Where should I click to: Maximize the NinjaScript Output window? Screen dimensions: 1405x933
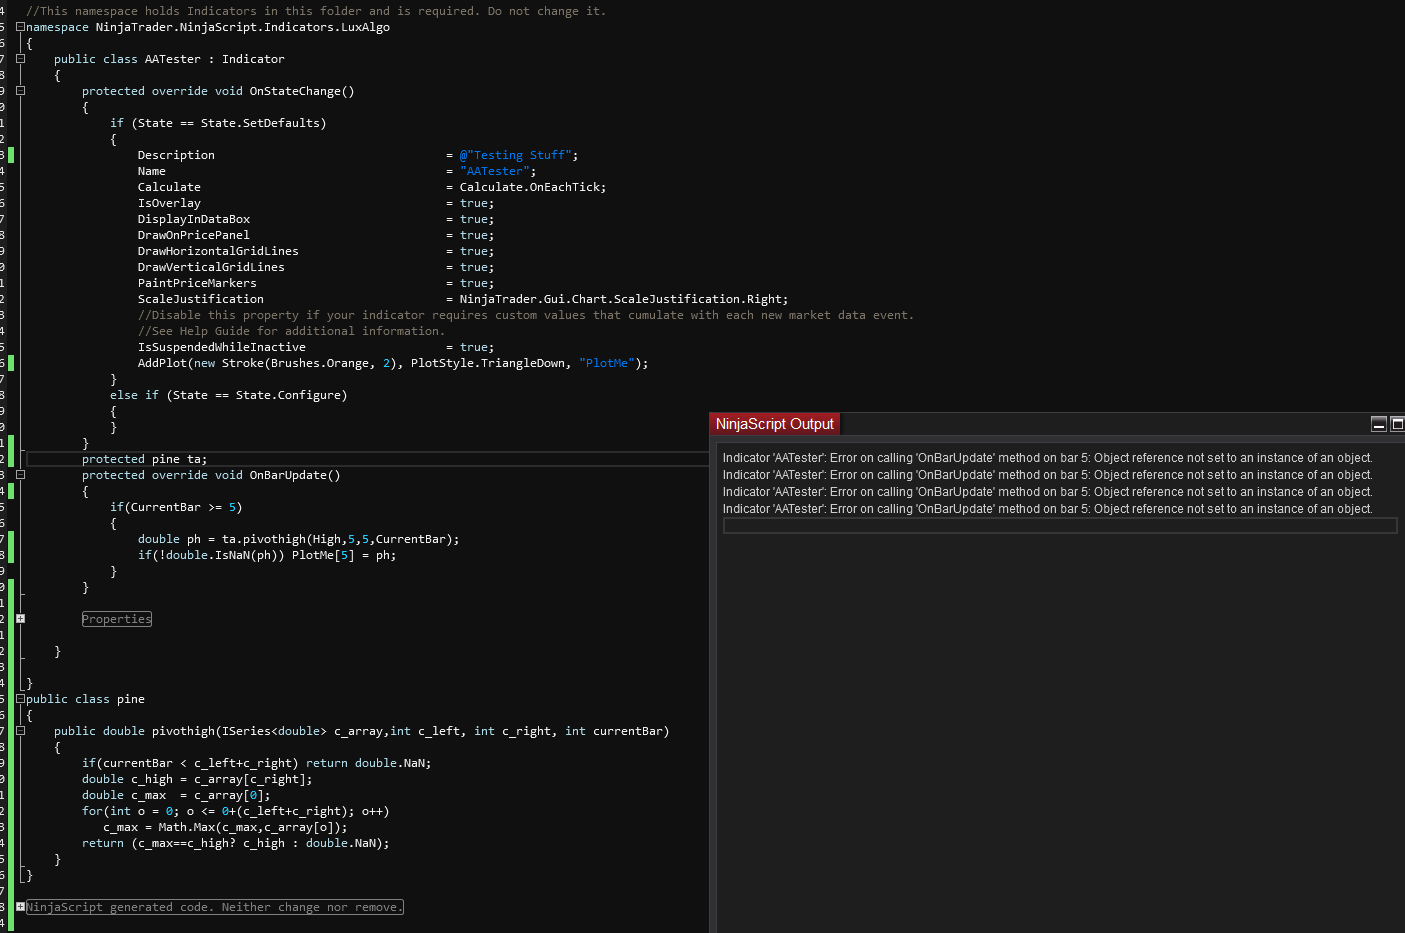tap(1397, 424)
